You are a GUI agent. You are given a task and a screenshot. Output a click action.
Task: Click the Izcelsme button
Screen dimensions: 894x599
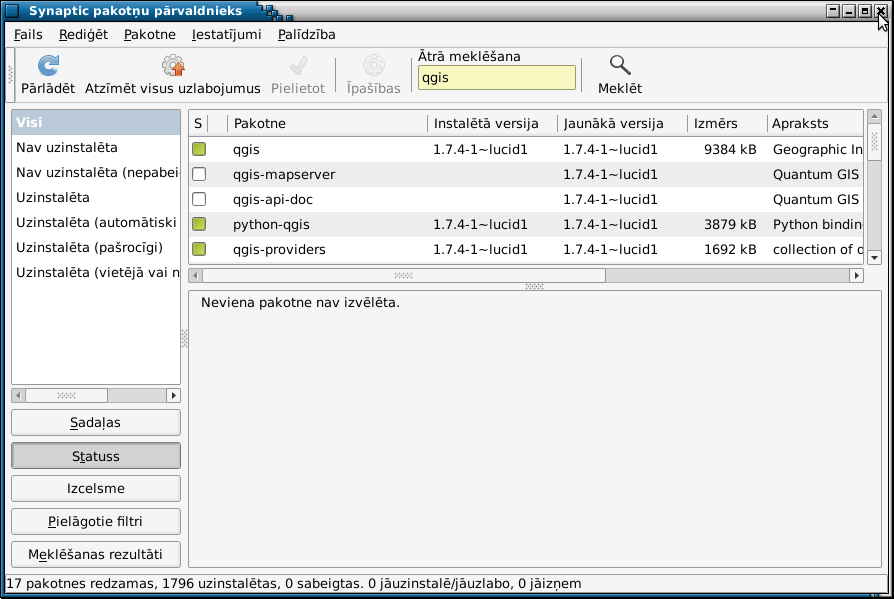[x=96, y=488]
